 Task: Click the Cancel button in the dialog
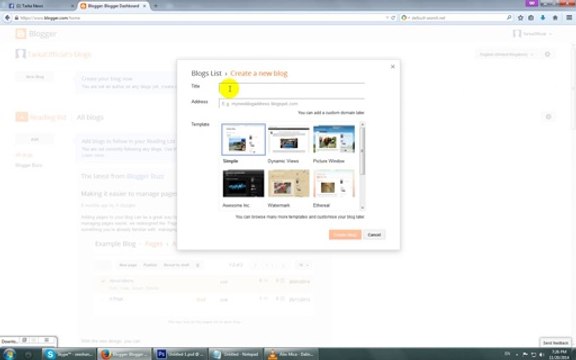click(374, 235)
